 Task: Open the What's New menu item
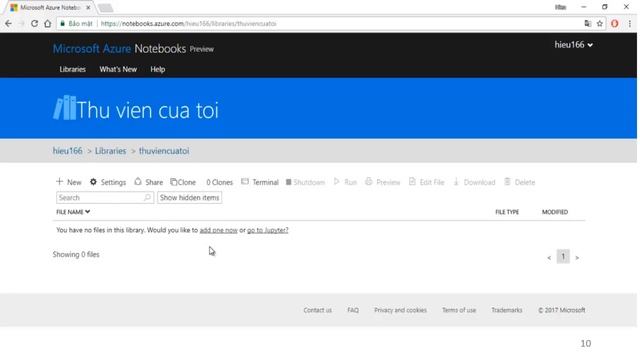coord(118,69)
